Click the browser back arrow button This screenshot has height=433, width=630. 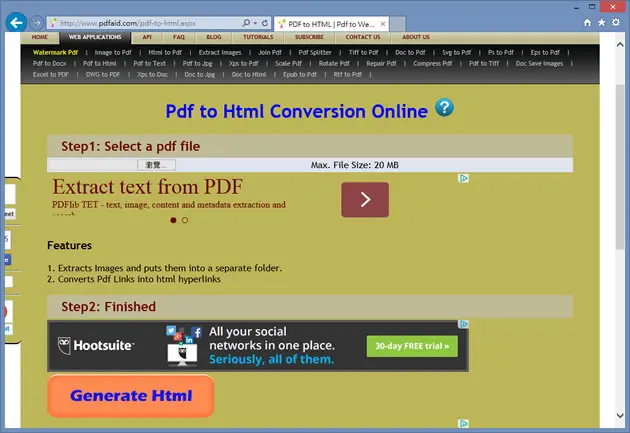point(16,23)
